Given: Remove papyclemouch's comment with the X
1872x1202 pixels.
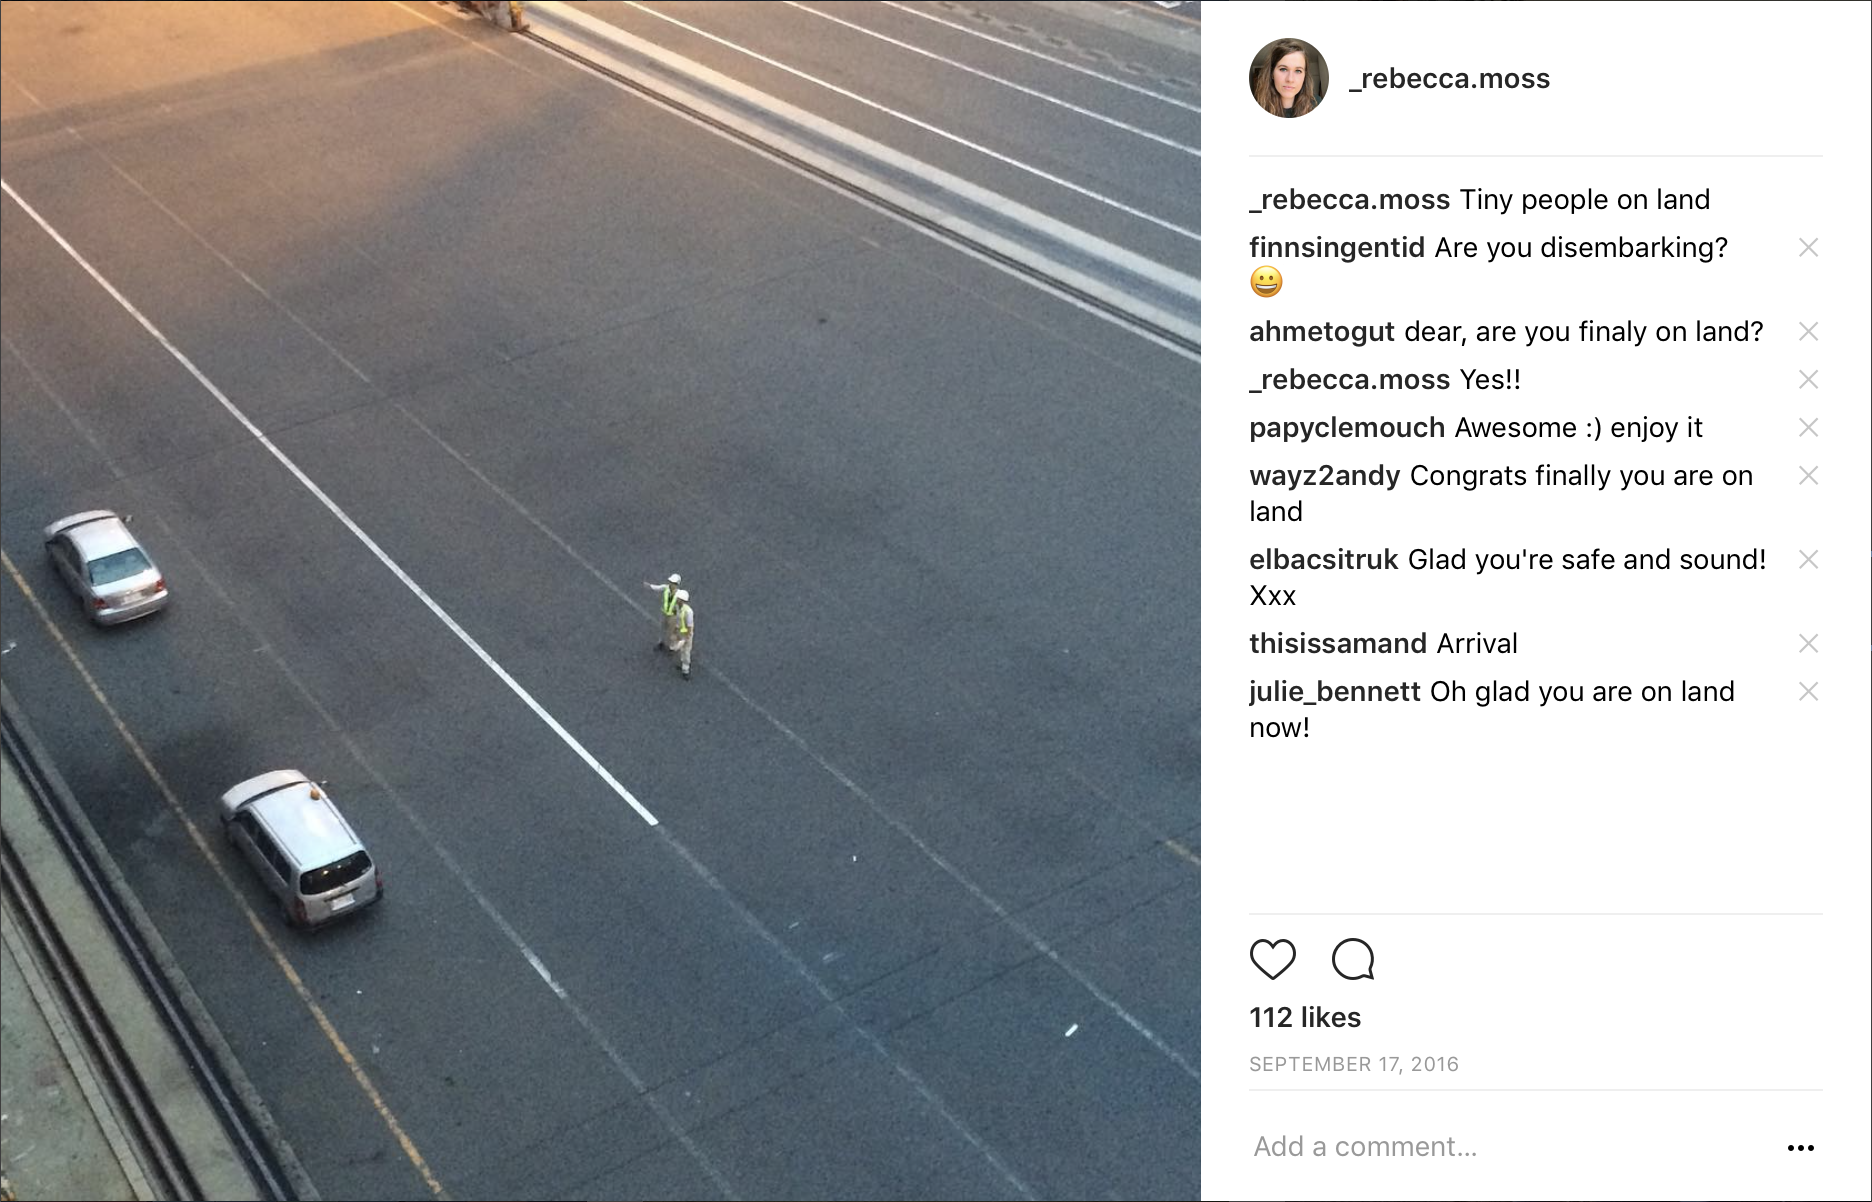Looking at the screenshot, I should pos(1808,428).
